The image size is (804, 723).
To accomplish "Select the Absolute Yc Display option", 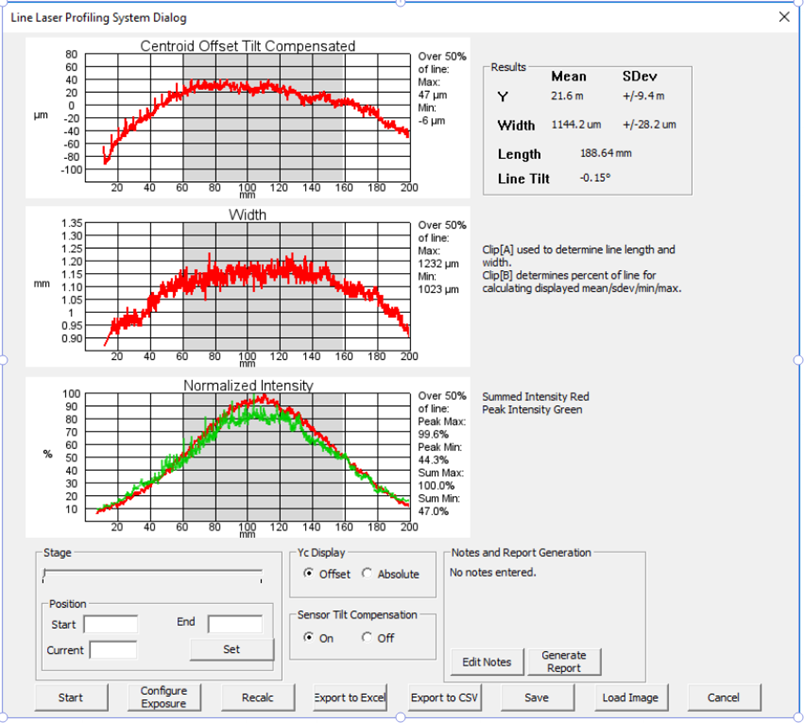I will click(x=367, y=574).
